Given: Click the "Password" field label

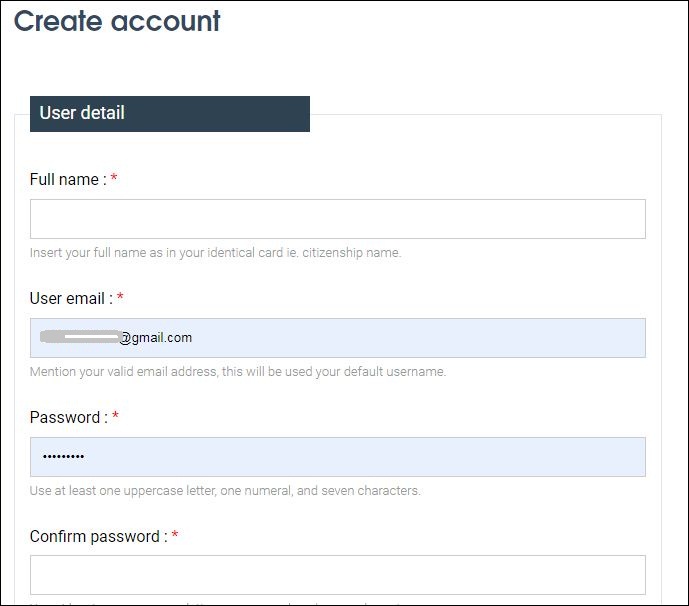Looking at the screenshot, I should point(65,418).
